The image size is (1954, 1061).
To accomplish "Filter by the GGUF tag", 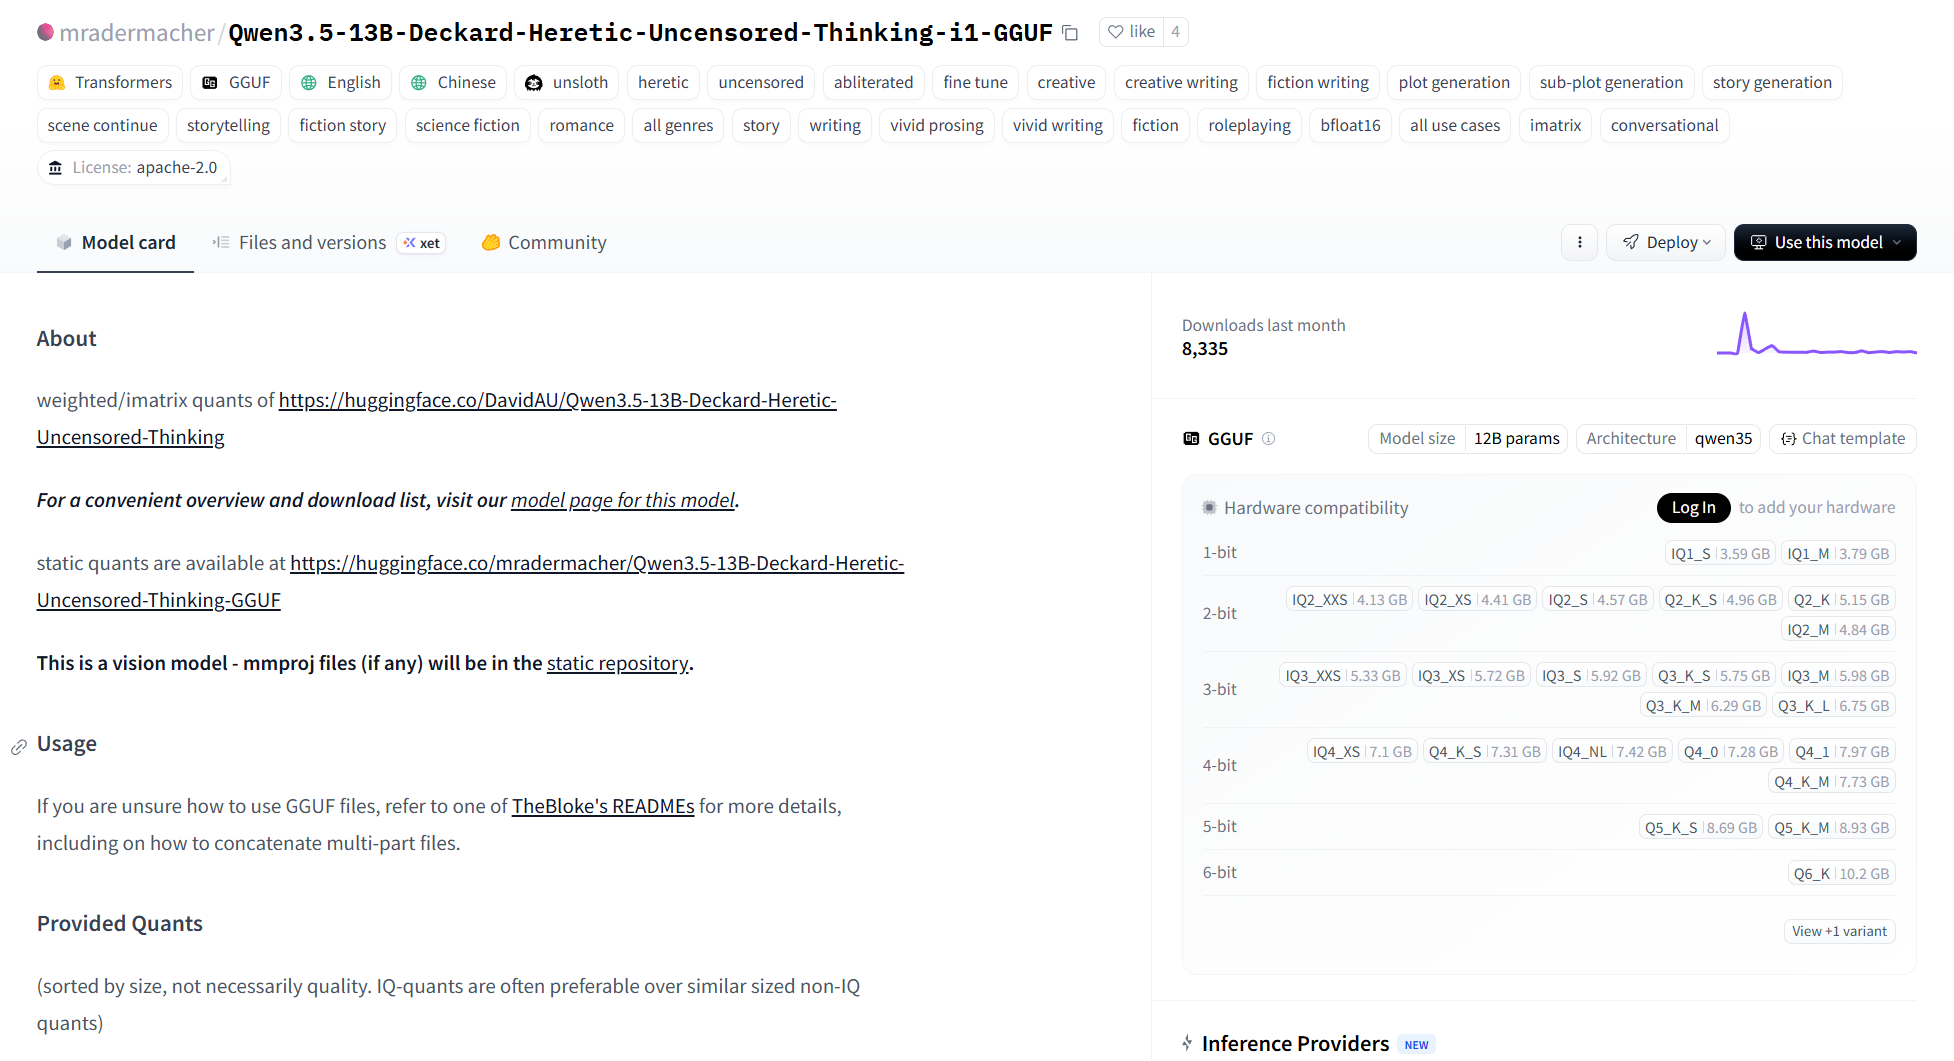I will [x=237, y=82].
